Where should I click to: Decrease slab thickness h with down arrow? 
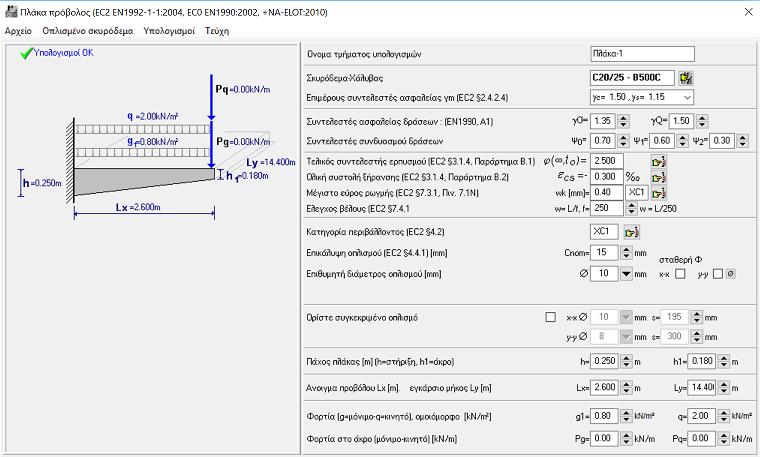click(x=626, y=365)
